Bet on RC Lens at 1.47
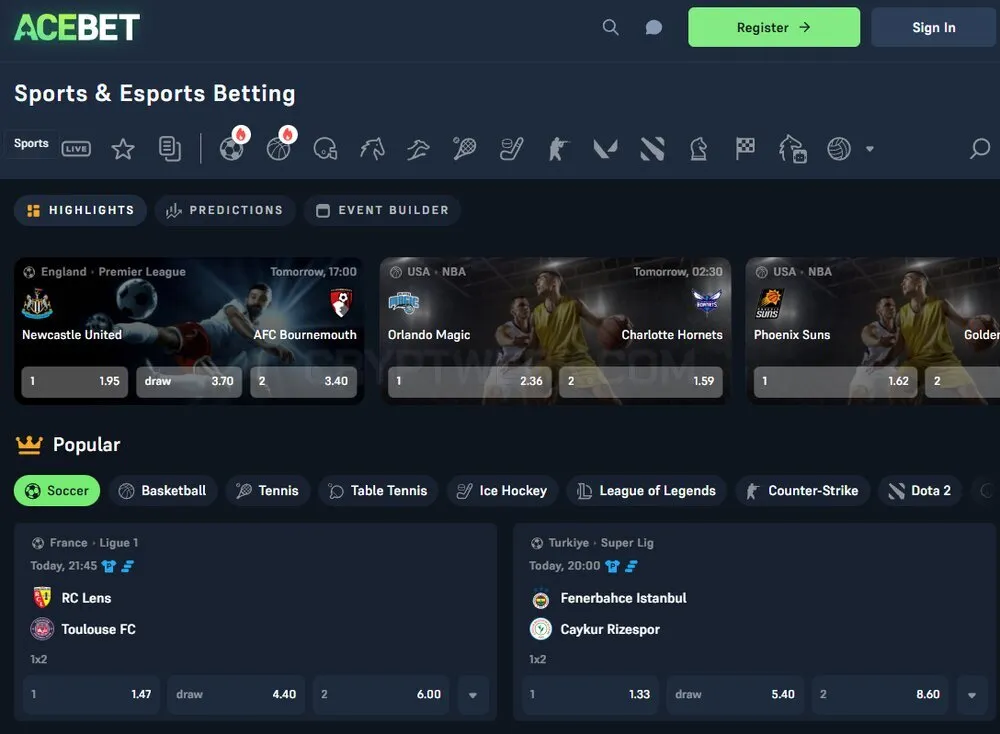Screen dimensions: 1000x734 point(91,694)
